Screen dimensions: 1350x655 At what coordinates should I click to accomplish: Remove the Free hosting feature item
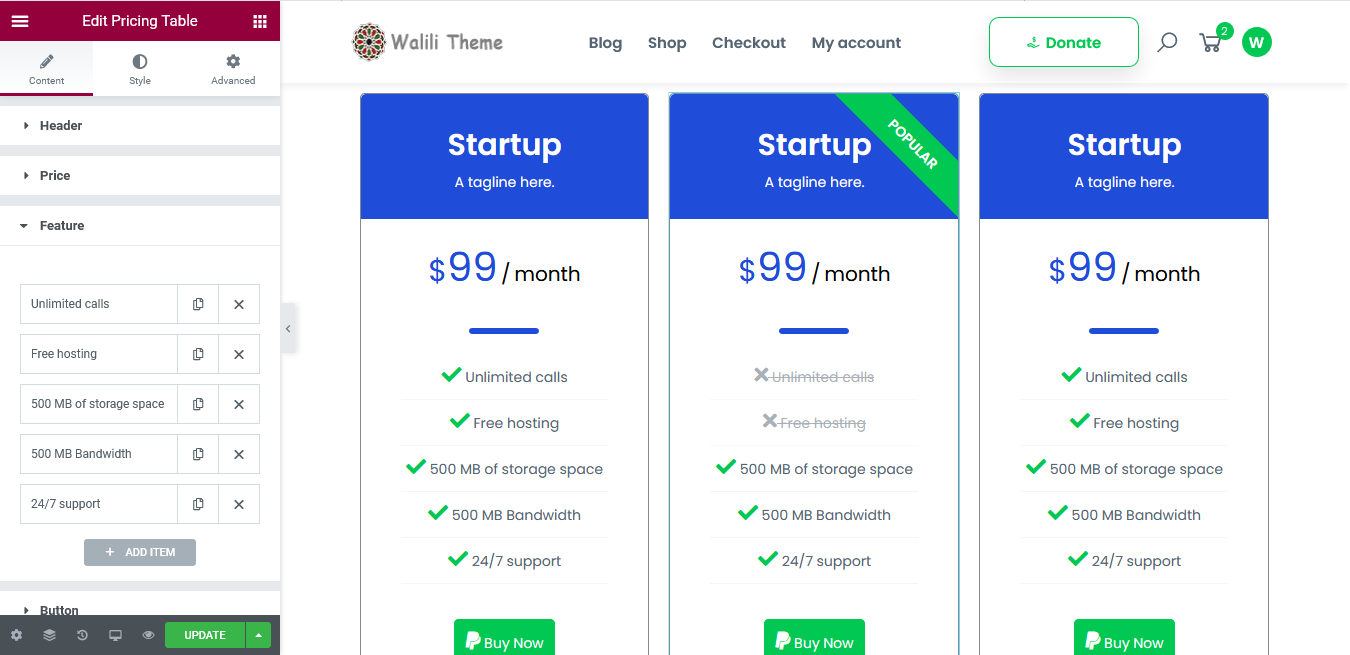[x=239, y=354]
